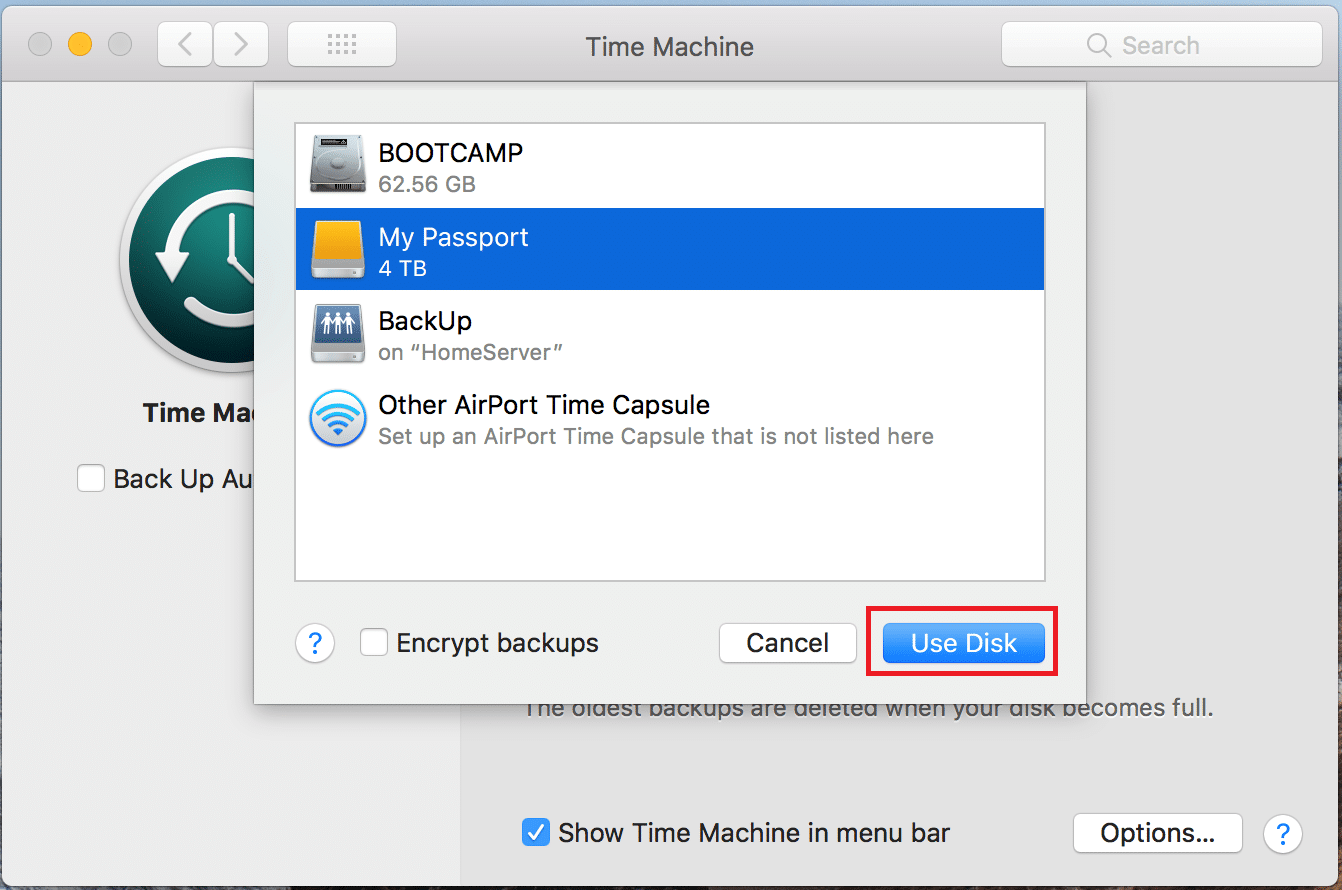Viewport: 1342px width, 890px height.
Task: Select the BOOTCAMP 62.56 GB disk row
Action: point(670,166)
